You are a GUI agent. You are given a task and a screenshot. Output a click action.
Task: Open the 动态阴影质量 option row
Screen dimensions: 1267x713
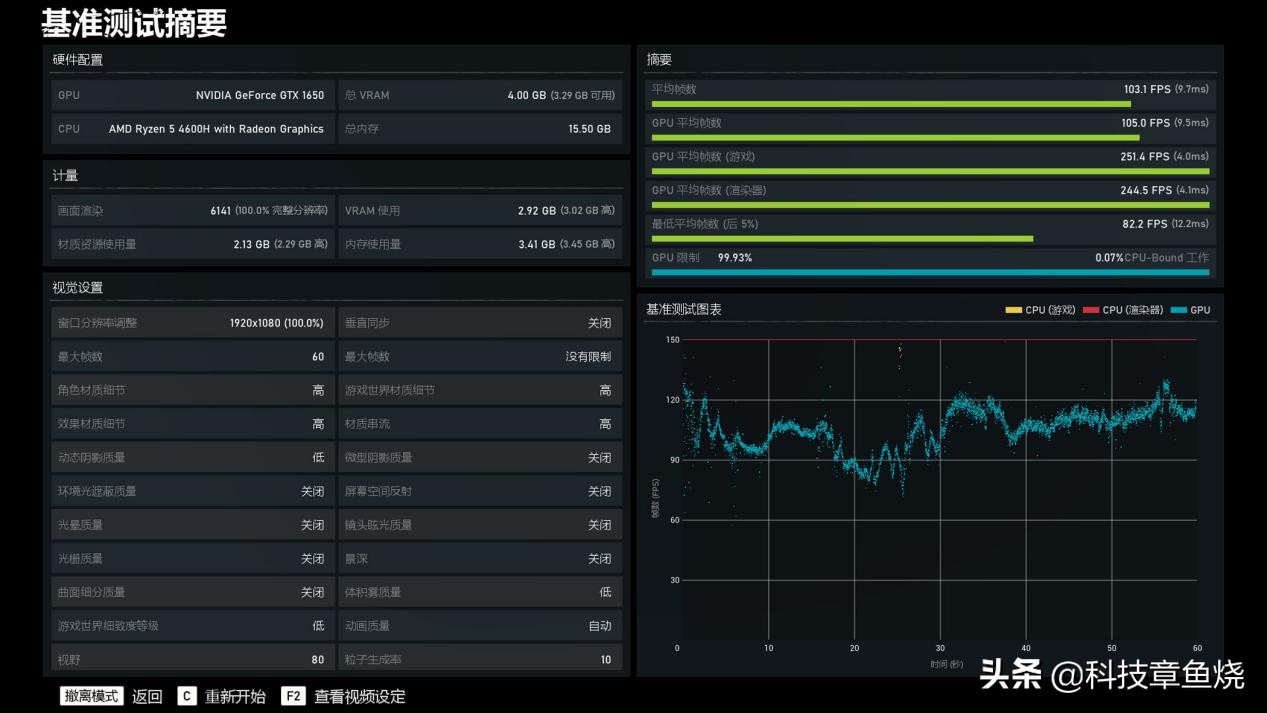coord(191,457)
